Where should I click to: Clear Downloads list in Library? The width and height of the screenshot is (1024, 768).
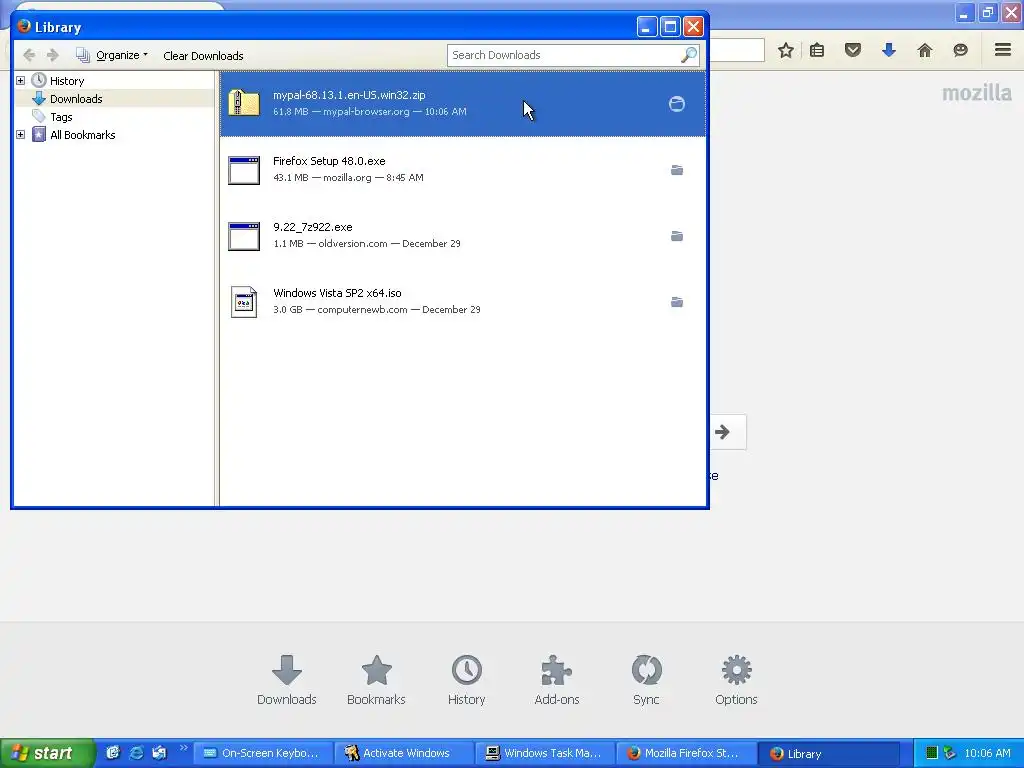click(203, 56)
